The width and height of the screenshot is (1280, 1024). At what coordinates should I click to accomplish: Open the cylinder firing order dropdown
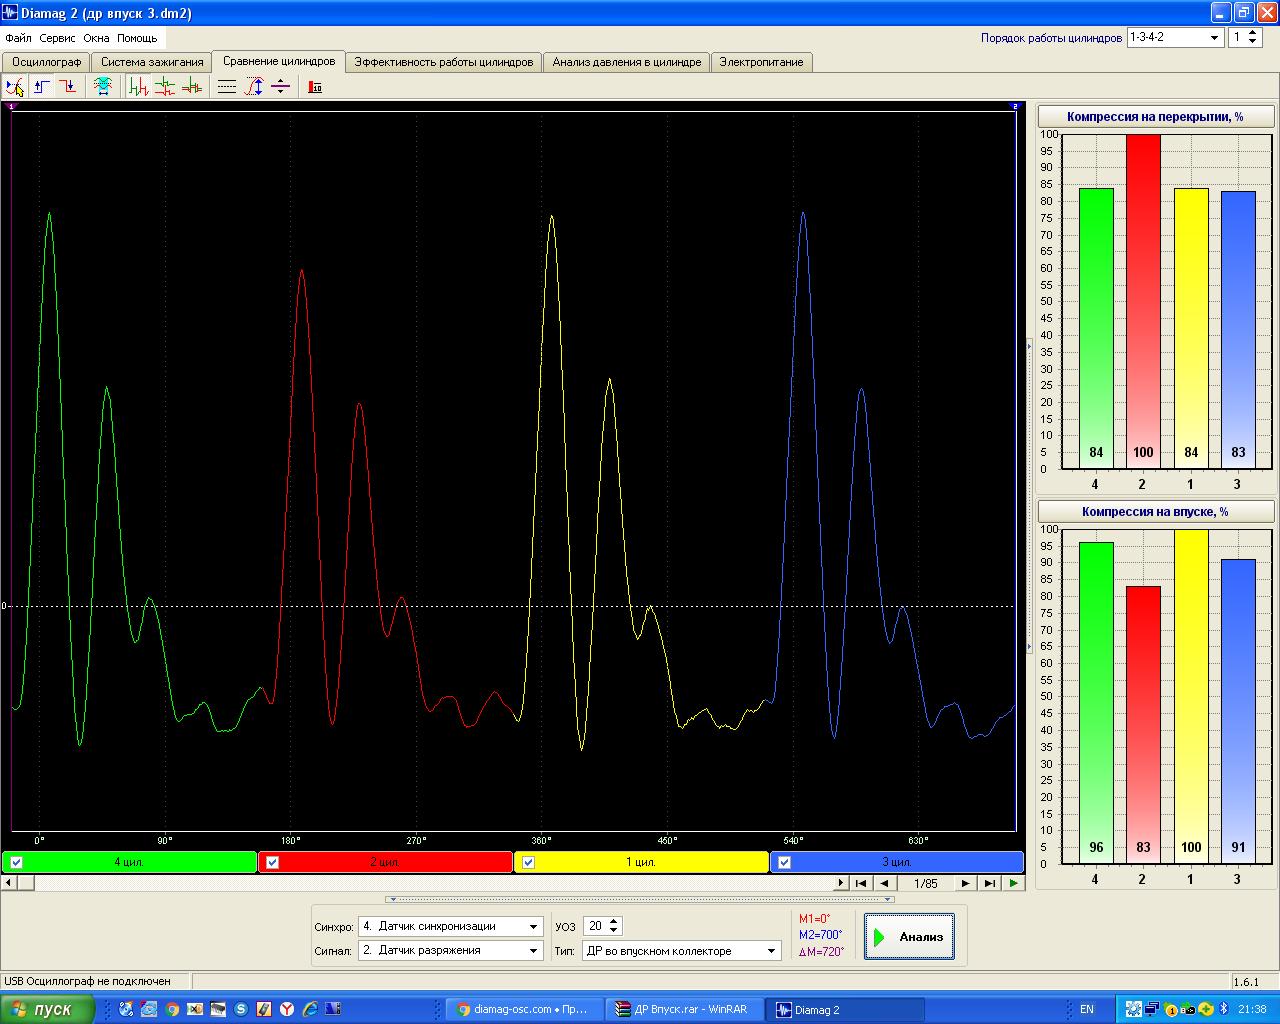click(1215, 38)
